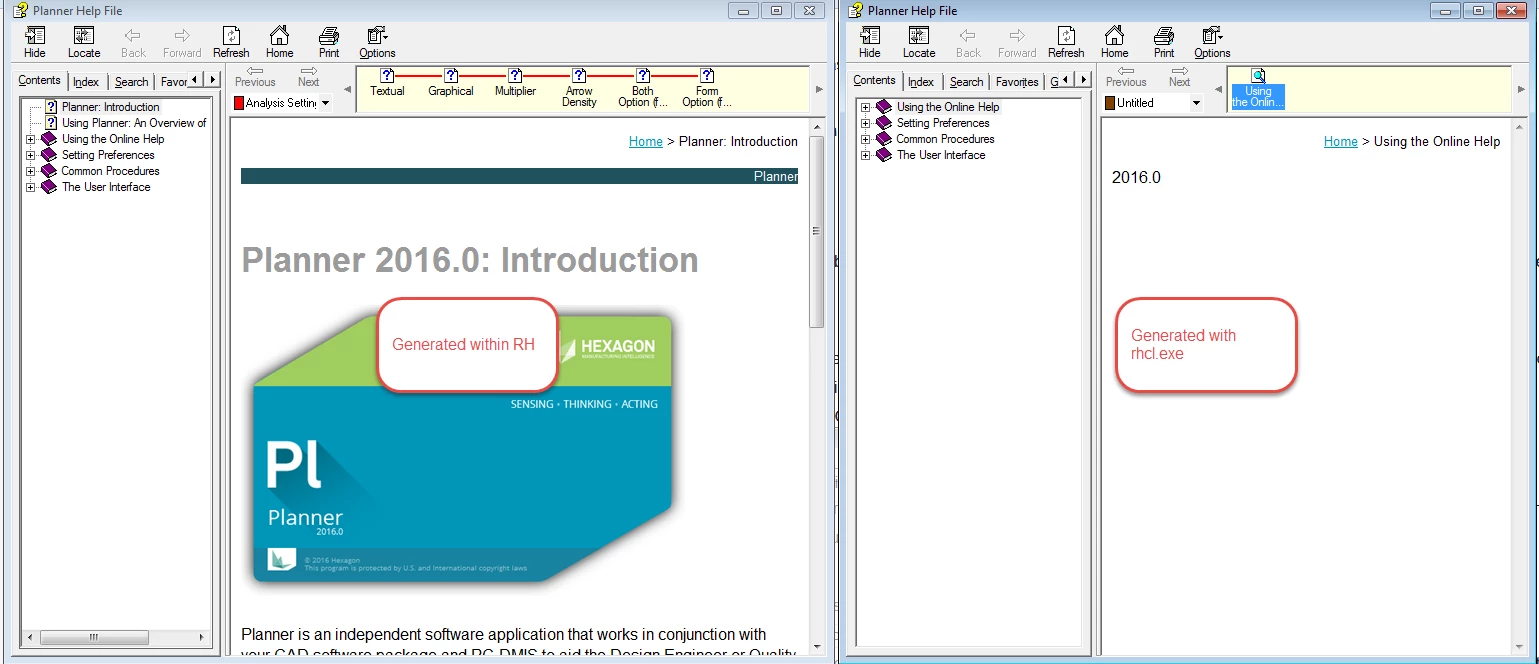Open the Arrow Density browse sequence topic
Viewport: 1539px width, 664px height.
[579, 88]
